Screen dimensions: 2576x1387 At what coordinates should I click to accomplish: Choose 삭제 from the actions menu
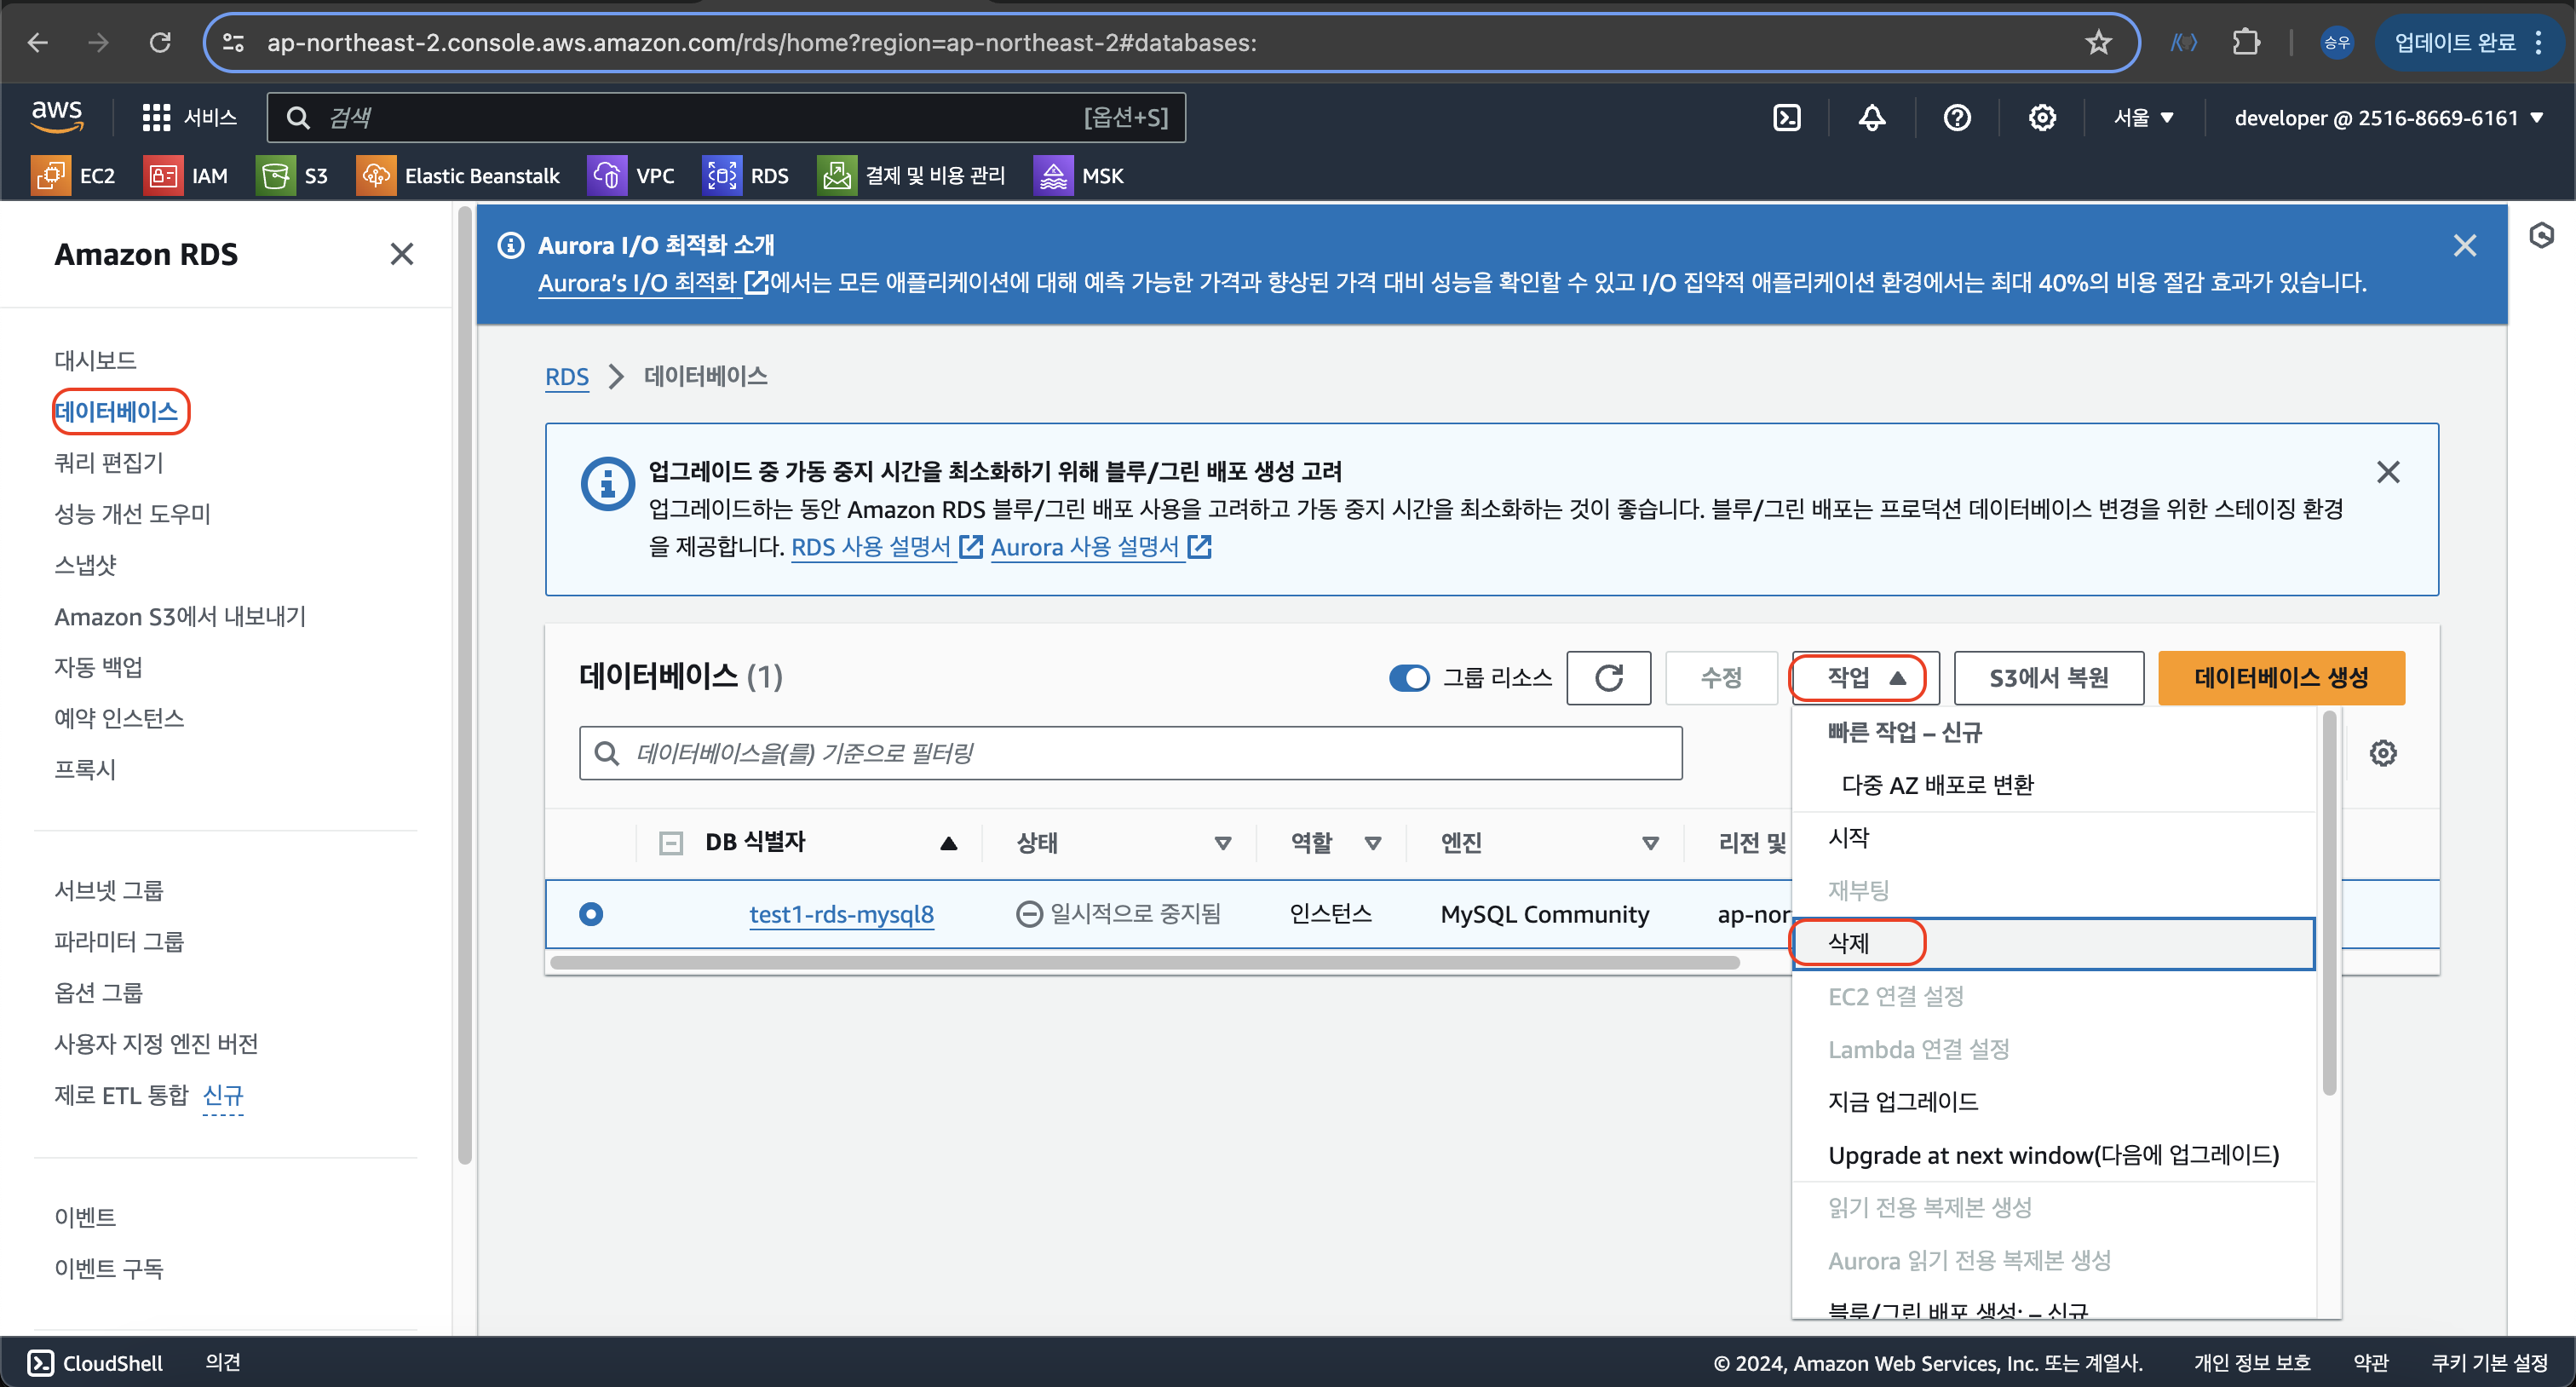[x=1848, y=943]
